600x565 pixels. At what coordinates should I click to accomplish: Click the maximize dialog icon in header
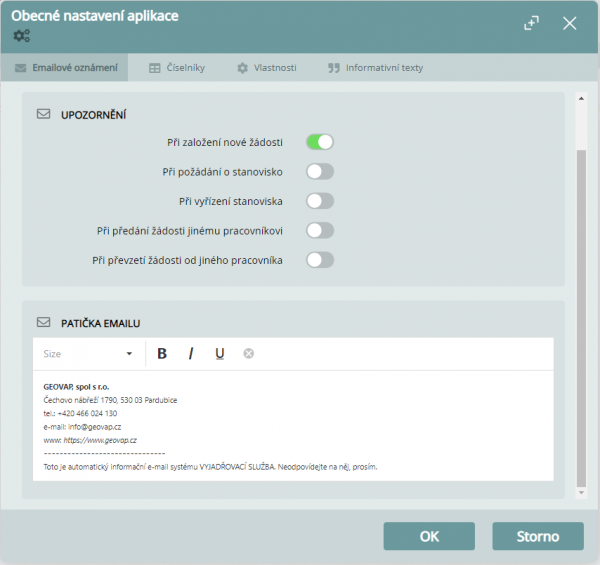click(x=532, y=23)
